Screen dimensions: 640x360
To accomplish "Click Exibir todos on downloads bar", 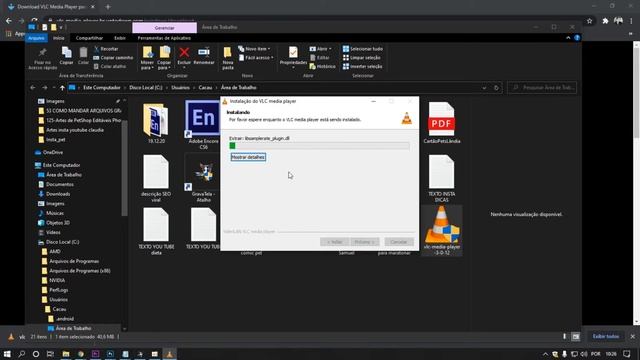I will pos(606,336).
